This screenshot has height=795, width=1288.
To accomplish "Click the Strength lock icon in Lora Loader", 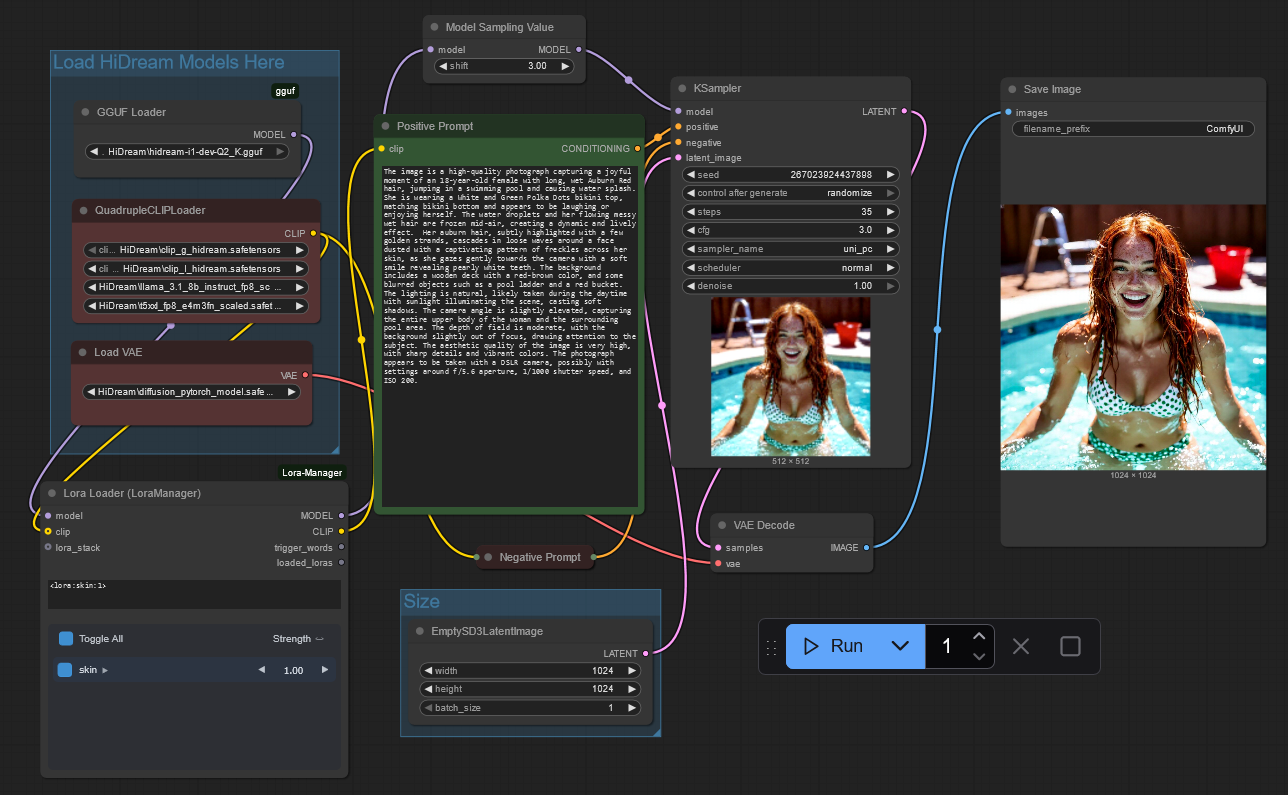I will 319,639.
